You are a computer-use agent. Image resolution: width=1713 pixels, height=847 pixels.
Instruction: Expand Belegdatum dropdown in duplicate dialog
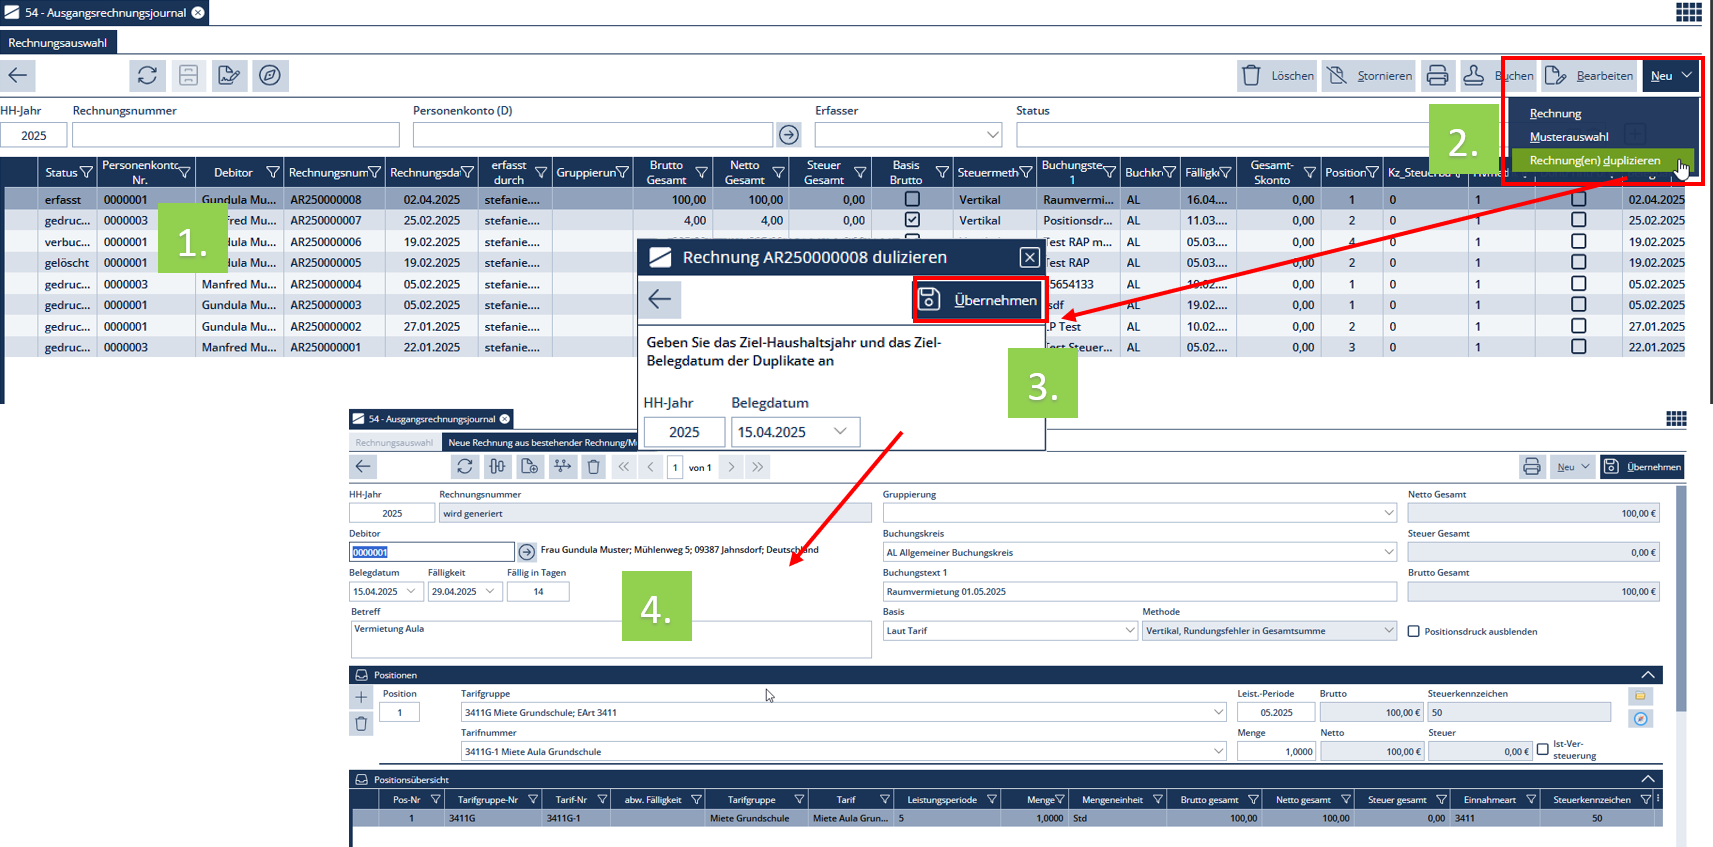click(840, 431)
